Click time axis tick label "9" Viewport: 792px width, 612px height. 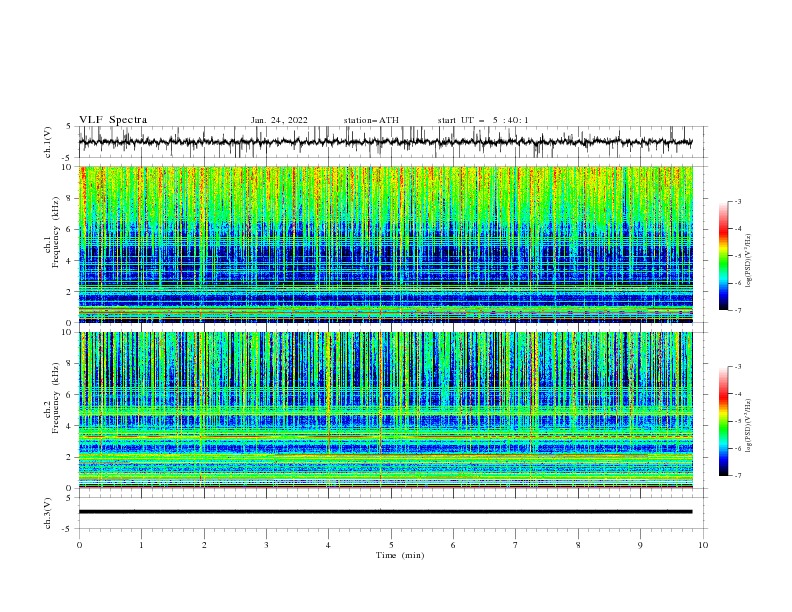click(x=640, y=545)
